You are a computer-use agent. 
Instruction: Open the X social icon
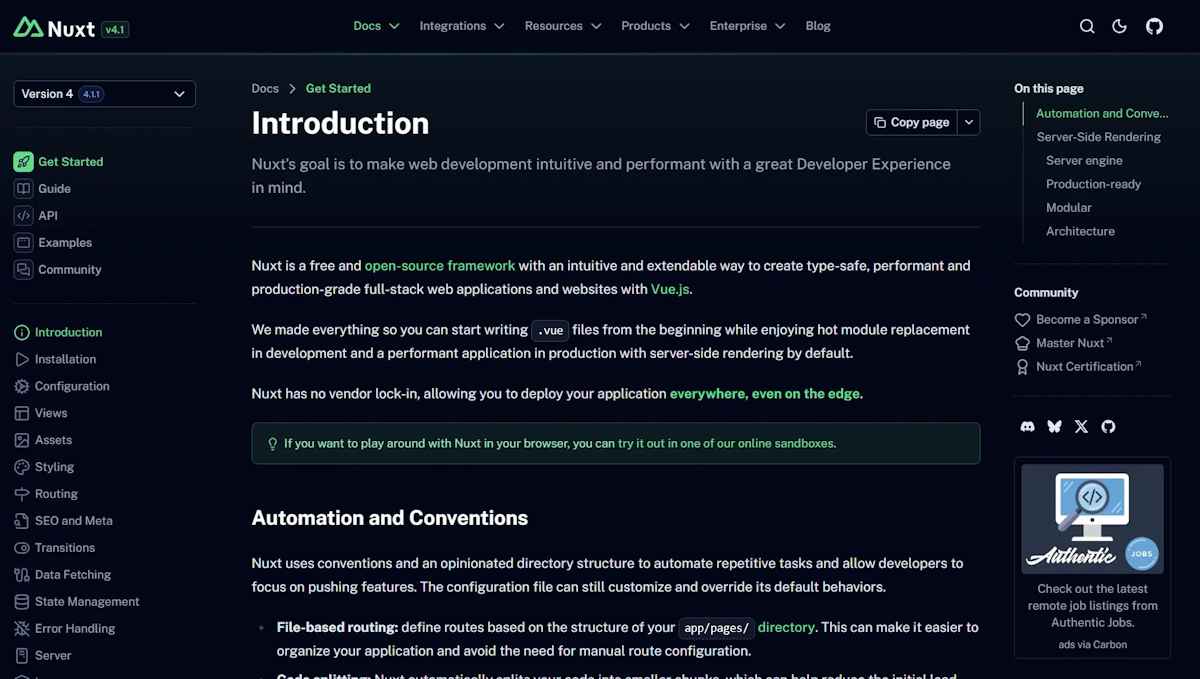click(1081, 426)
